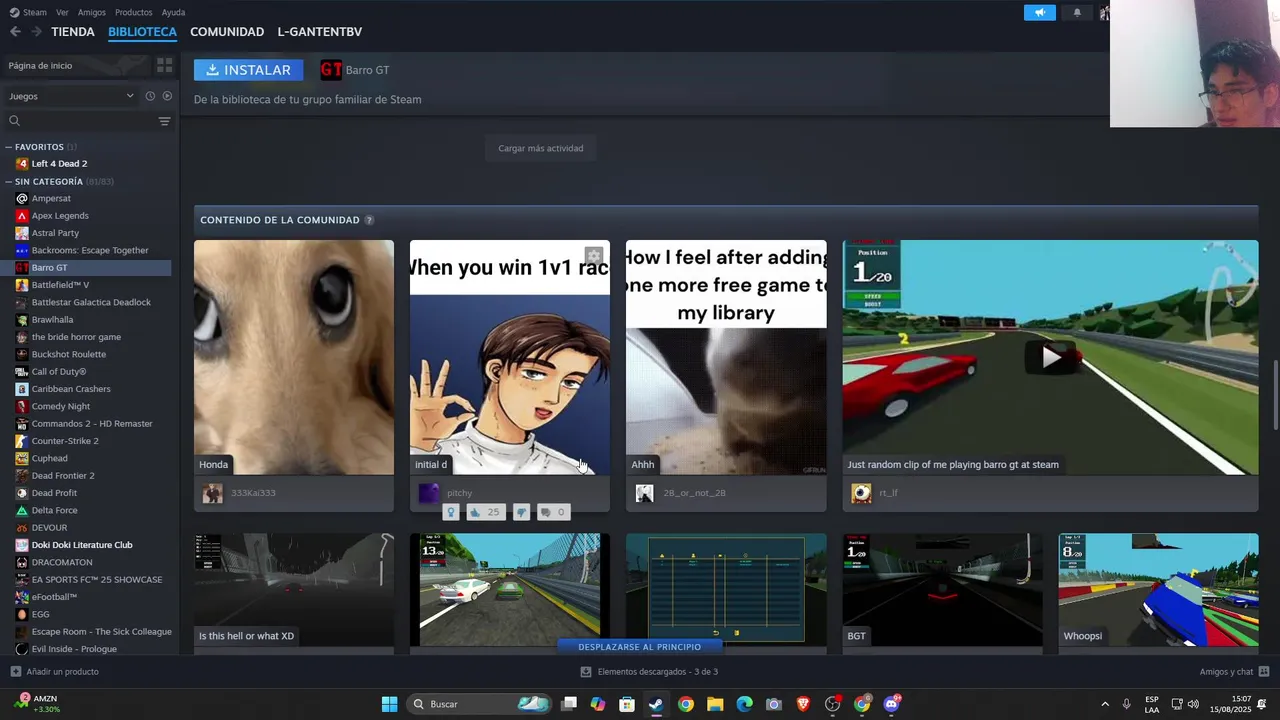1280x720 pixels.
Task: Open the BGT screenshot thumbnail
Action: tap(942, 590)
